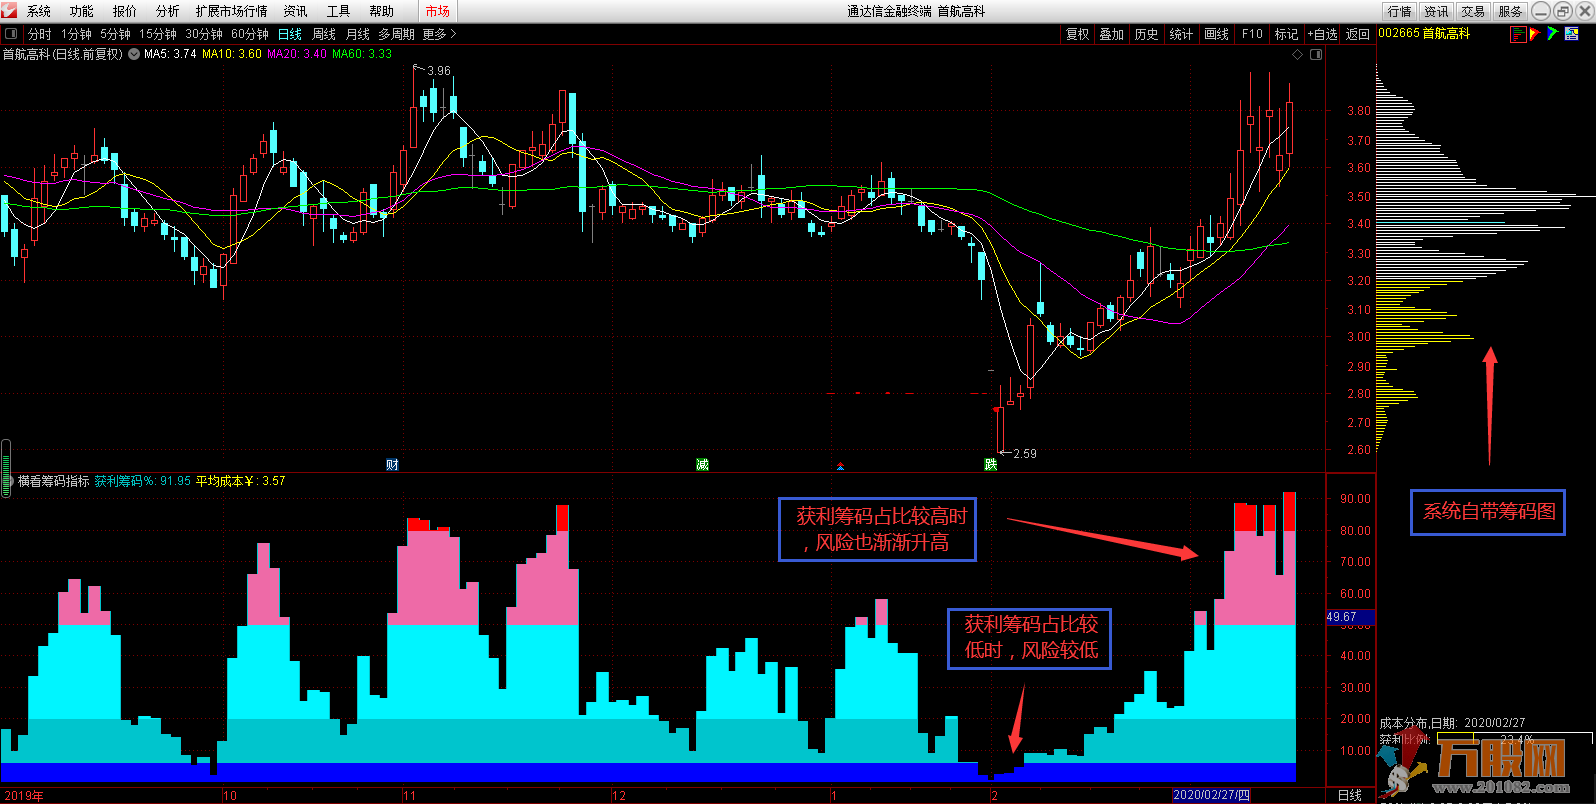1596x804 pixels.
Task: Click the 叠加 overlay button
Action: pos(1112,34)
